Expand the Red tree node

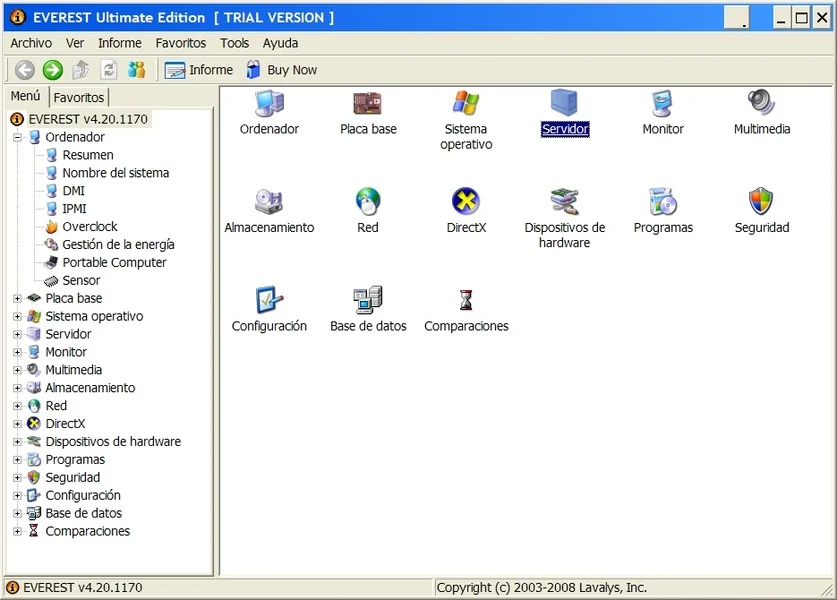point(18,406)
